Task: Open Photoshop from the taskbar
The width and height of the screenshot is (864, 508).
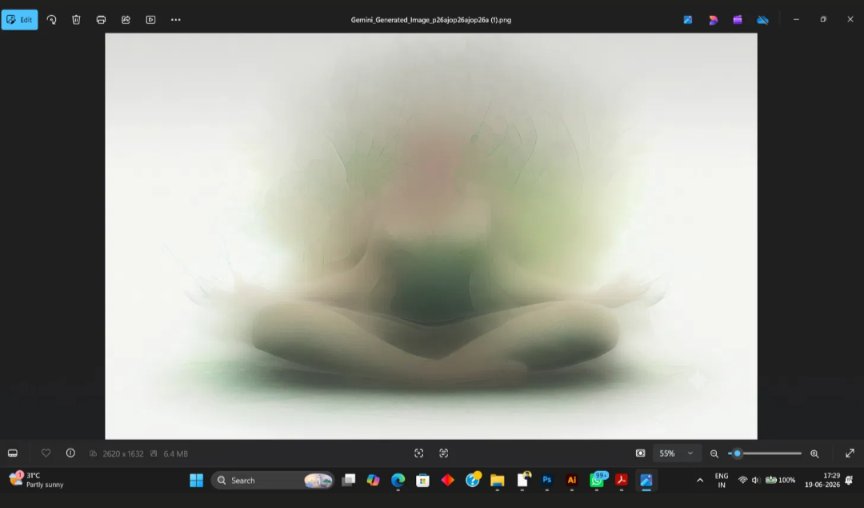Action: tap(547, 480)
